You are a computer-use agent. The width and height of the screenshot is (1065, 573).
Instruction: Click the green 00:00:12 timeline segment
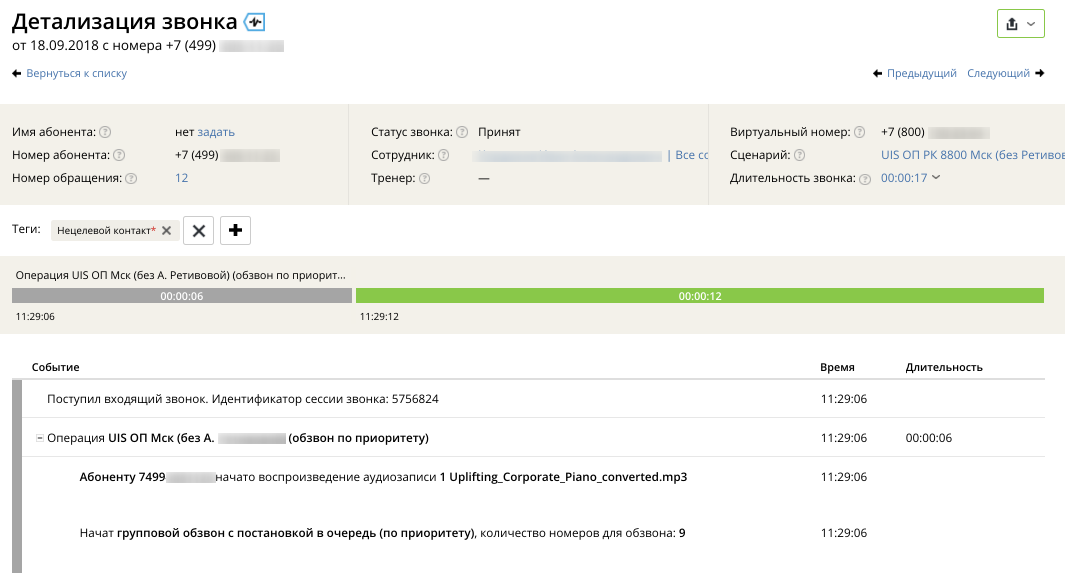(699, 296)
